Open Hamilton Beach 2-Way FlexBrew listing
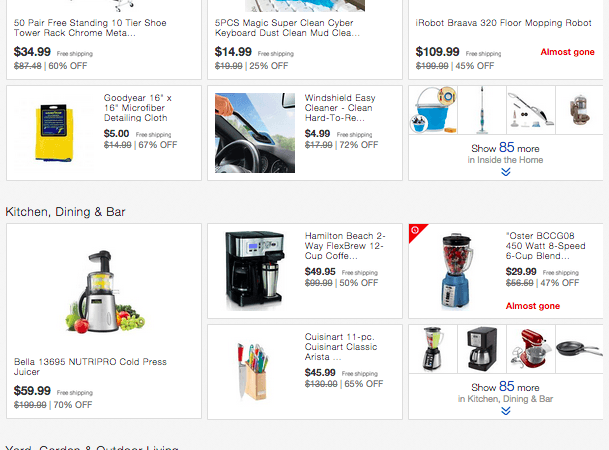The width and height of the screenshot is (609, 450). click(x=345, y=246)
